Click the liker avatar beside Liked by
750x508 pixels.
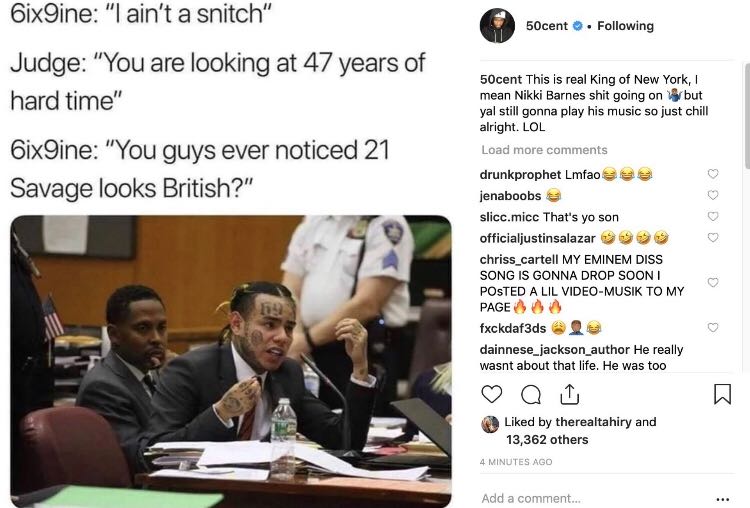[490, 423]
